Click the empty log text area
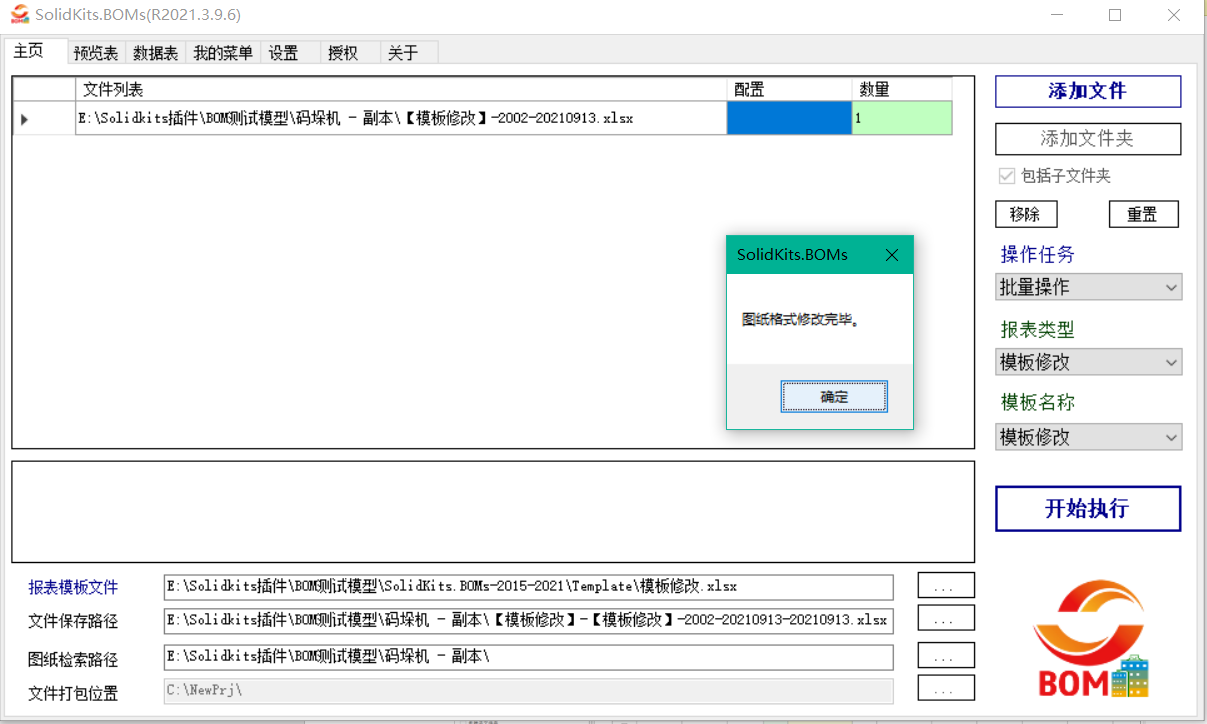Screen dimensions: 1207x724 point(493,511)
